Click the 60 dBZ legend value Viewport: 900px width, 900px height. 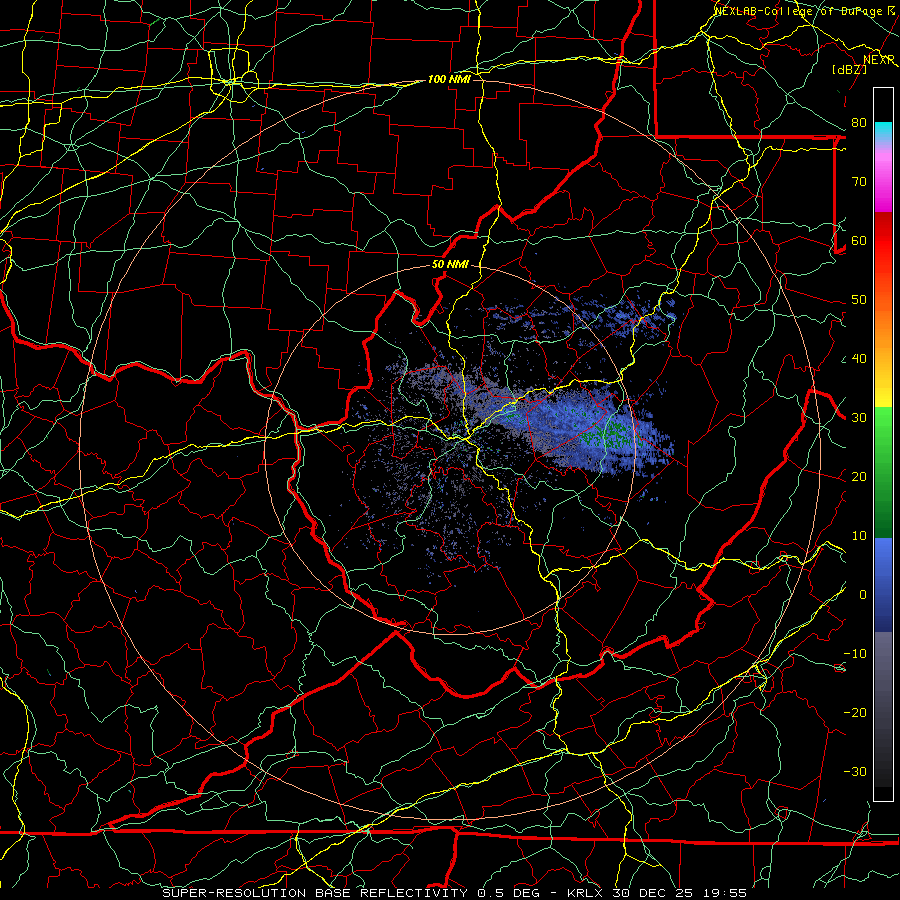tap(859, 240)
